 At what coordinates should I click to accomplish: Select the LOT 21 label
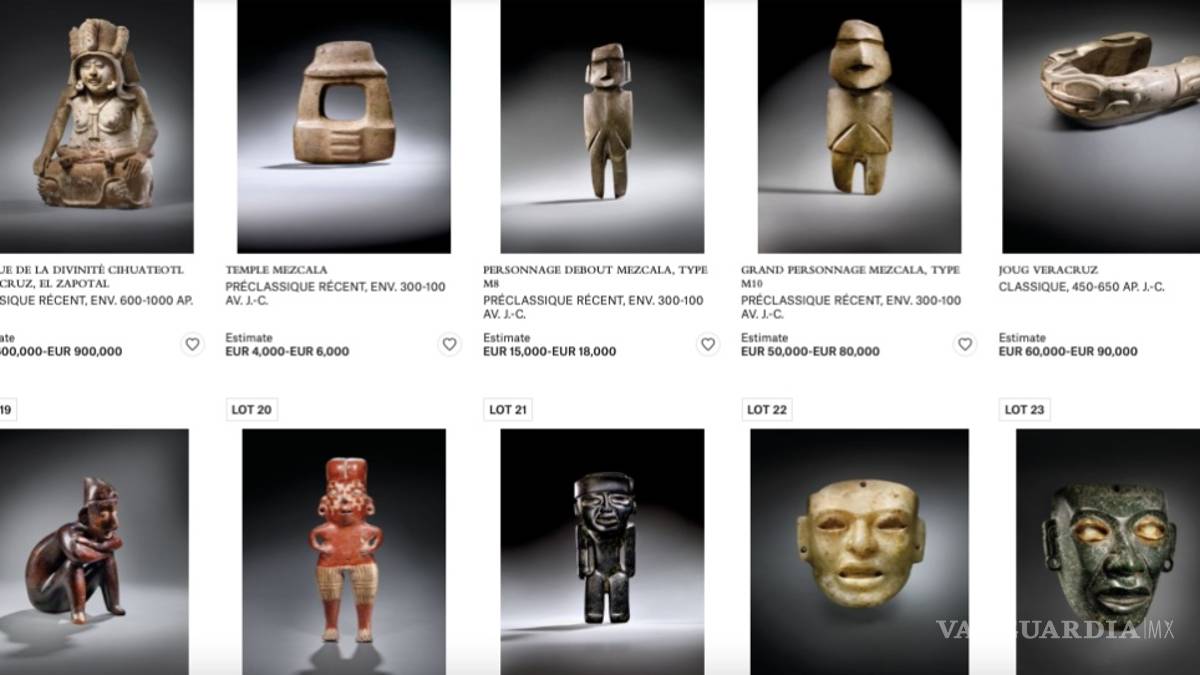click(x=508, y=409)
